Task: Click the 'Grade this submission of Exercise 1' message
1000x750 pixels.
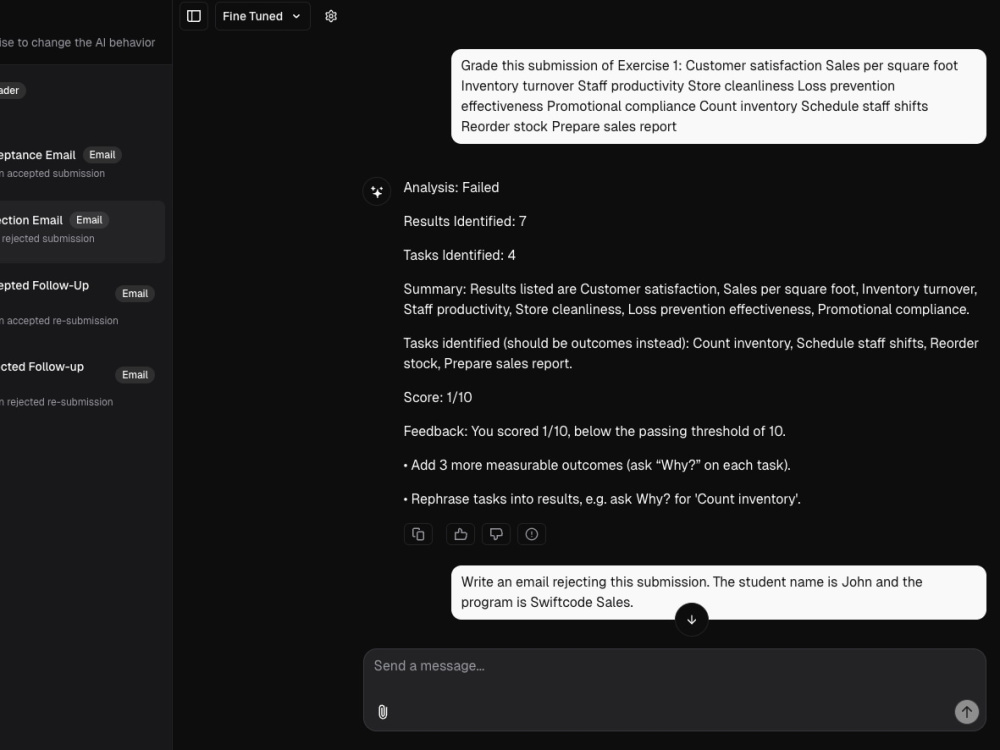Action: (x=719, y=96)
